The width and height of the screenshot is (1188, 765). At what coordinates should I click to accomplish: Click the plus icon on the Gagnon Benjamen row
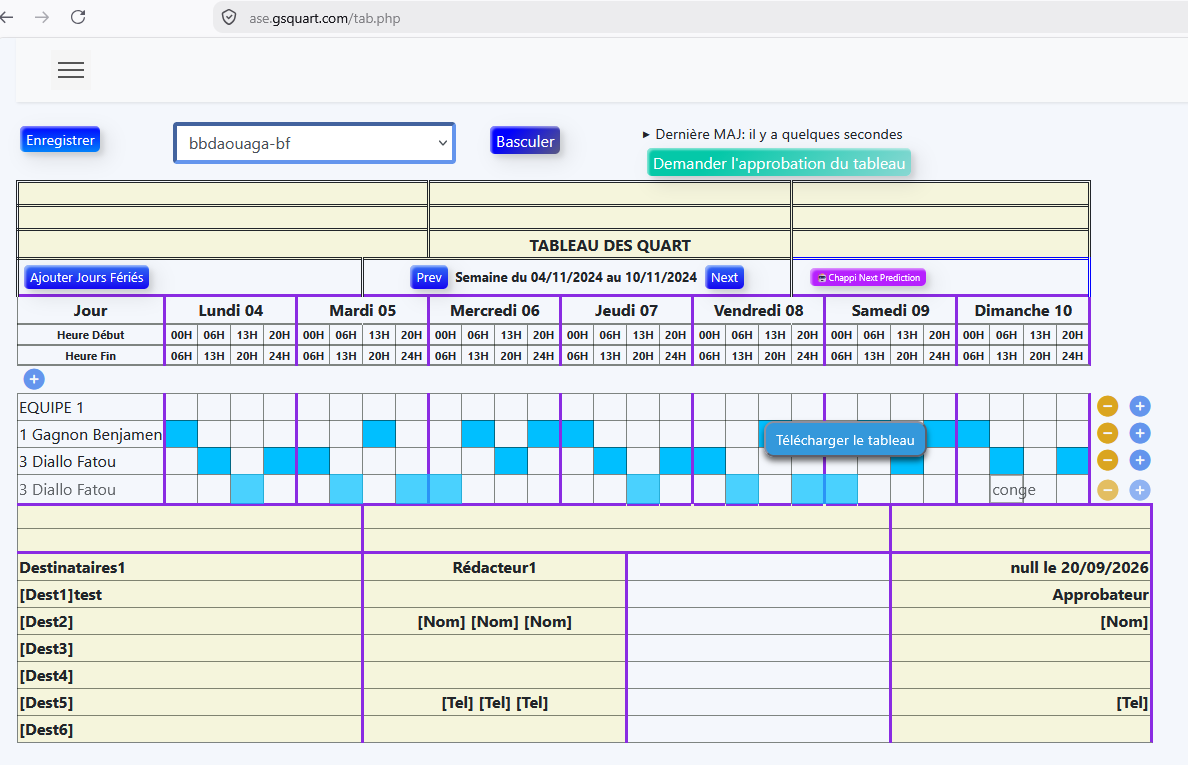tap(1140, 433)
